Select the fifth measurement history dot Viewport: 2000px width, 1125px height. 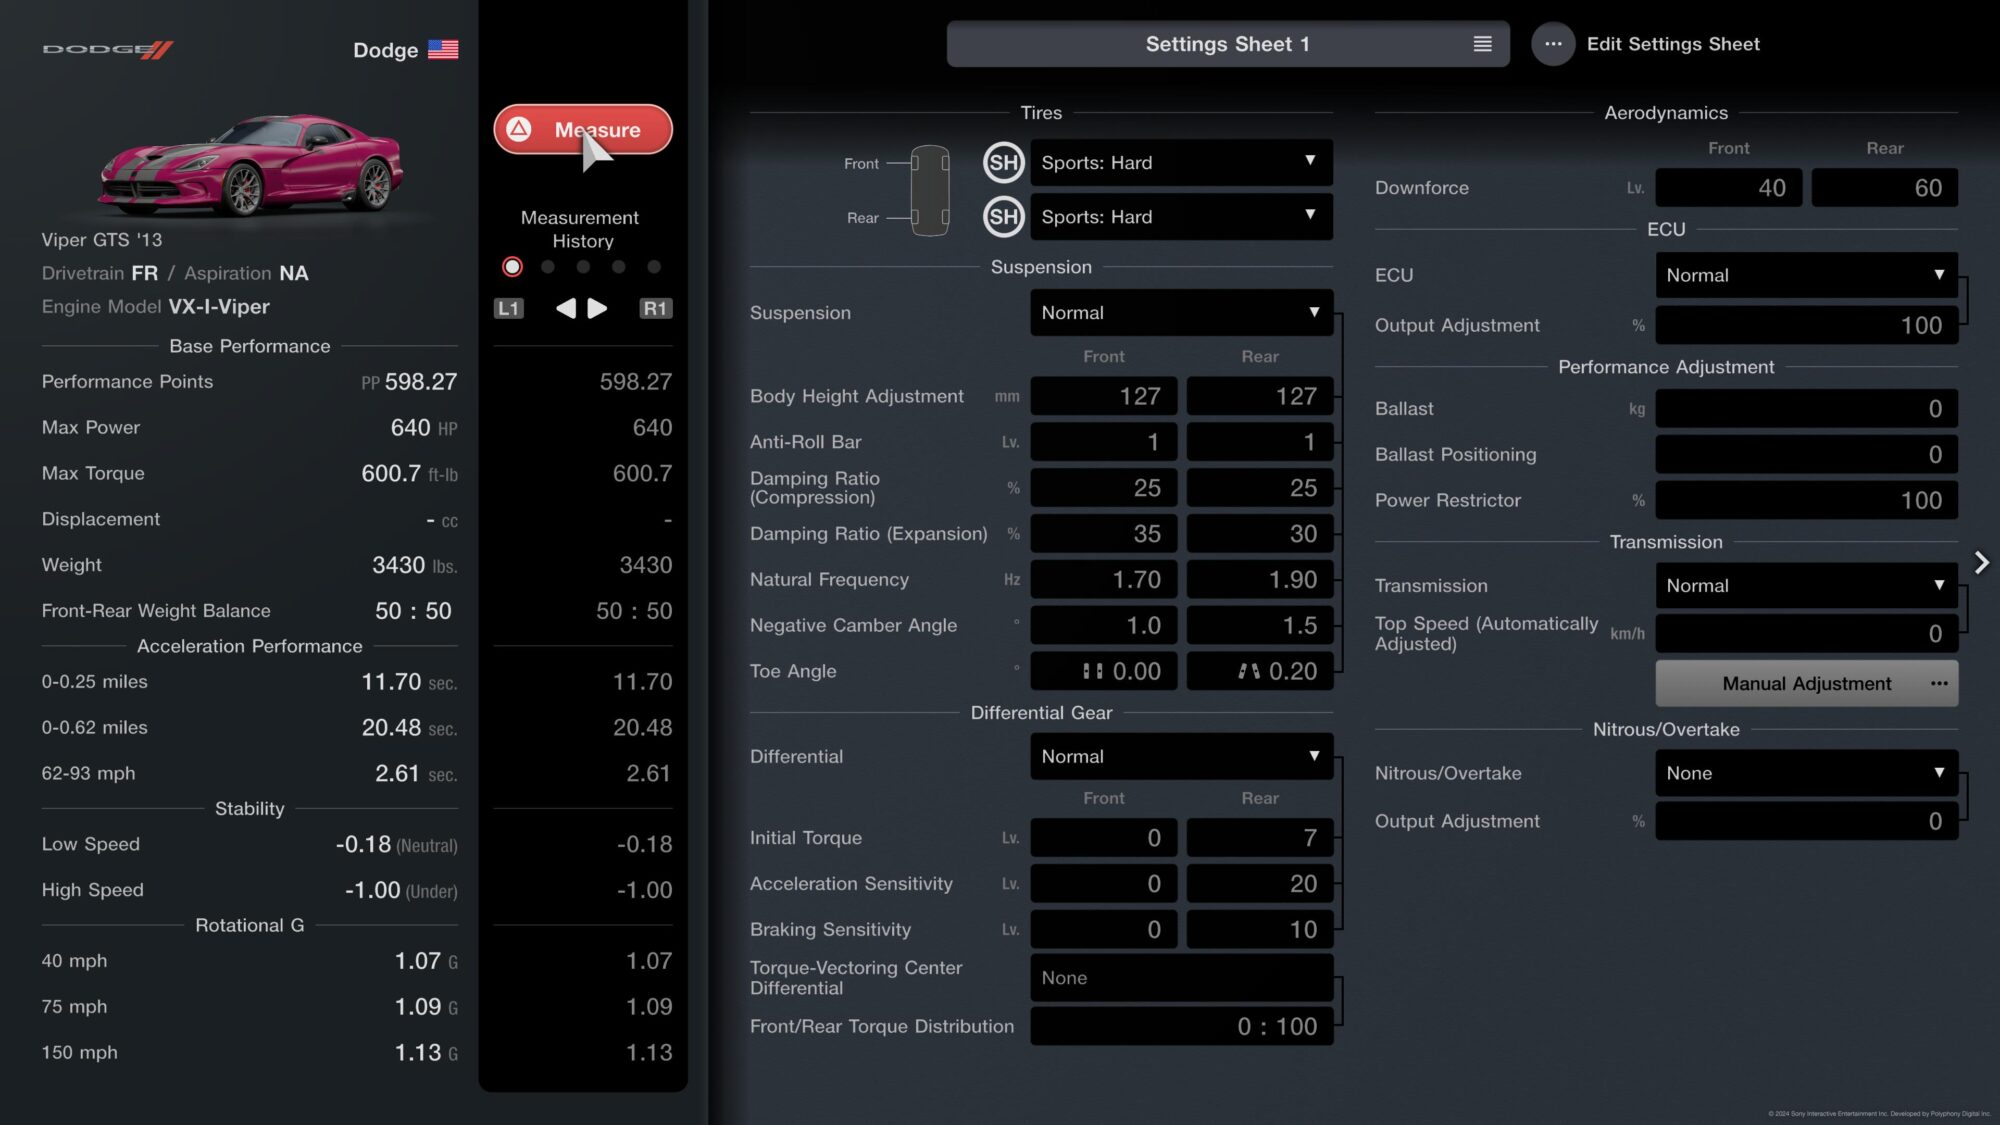tap(654, 267)
